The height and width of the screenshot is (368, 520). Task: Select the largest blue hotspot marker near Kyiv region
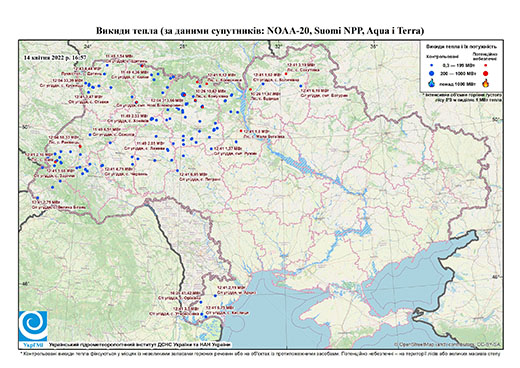(183, 94)
